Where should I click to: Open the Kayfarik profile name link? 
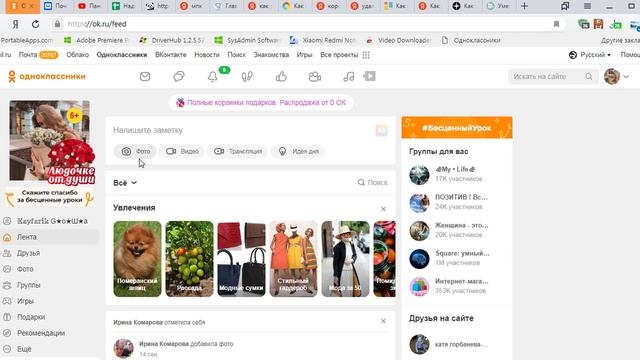[52, 221]
